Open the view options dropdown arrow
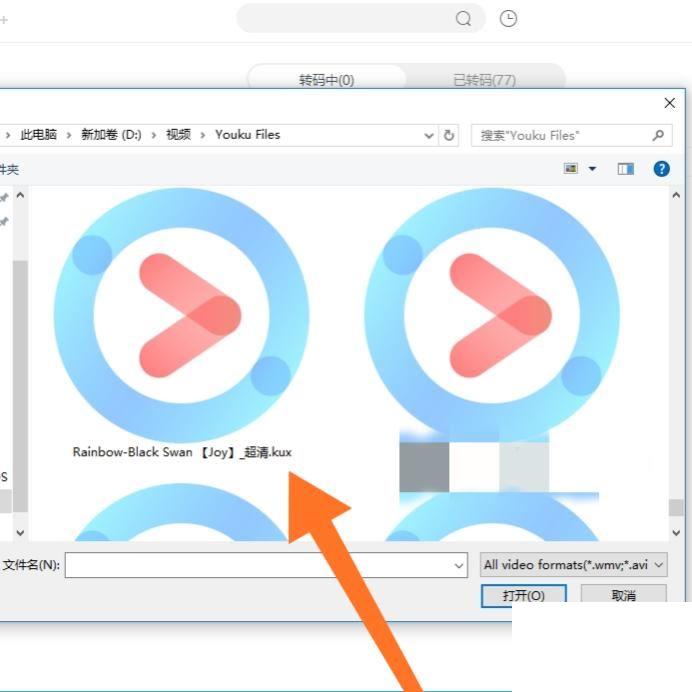 click(592, 169)
